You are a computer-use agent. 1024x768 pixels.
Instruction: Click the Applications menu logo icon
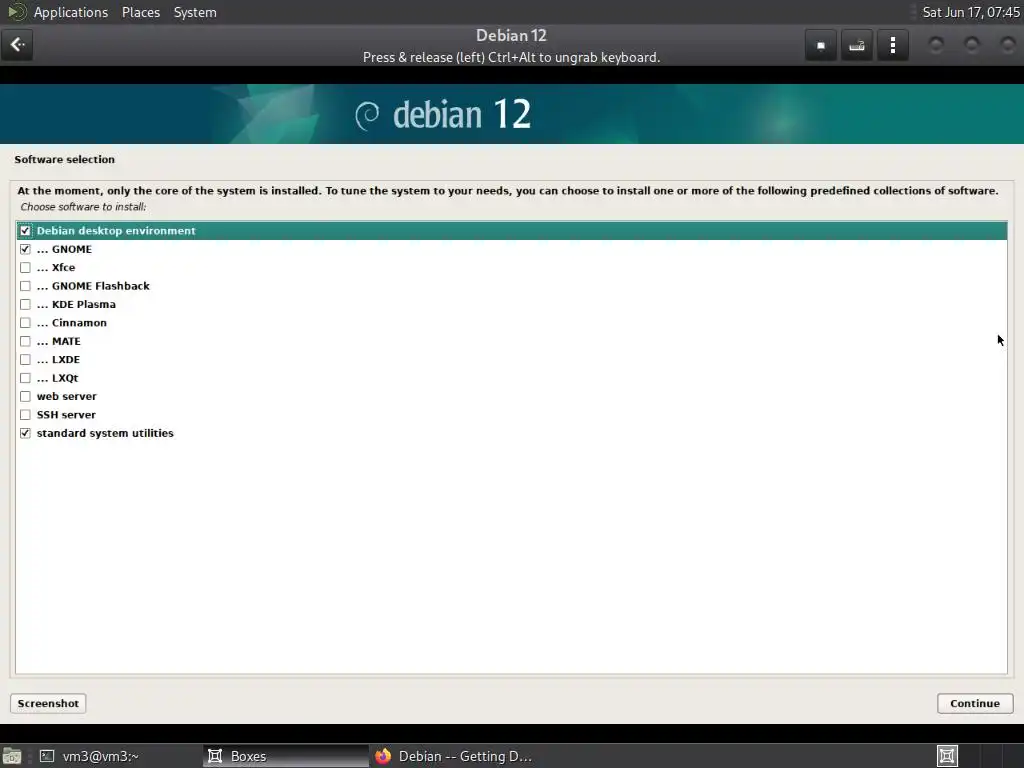click(x=16, y=12)
